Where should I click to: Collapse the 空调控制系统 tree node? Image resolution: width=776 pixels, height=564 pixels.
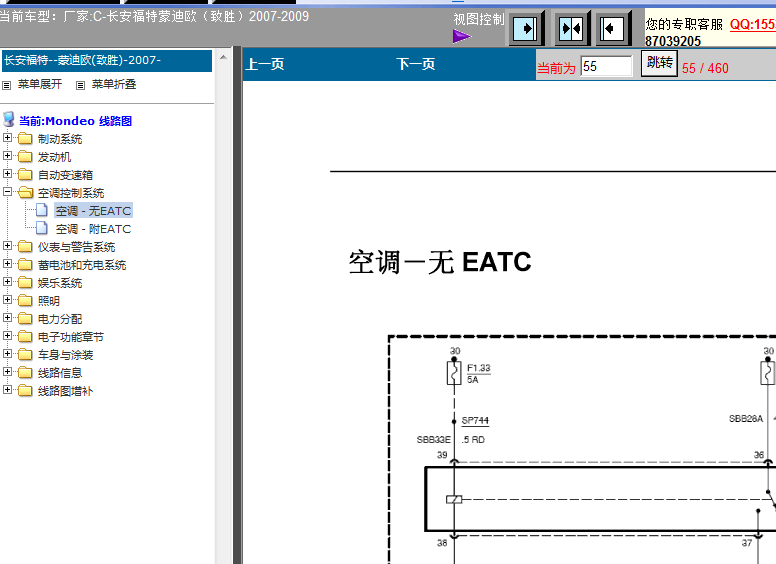7,191
